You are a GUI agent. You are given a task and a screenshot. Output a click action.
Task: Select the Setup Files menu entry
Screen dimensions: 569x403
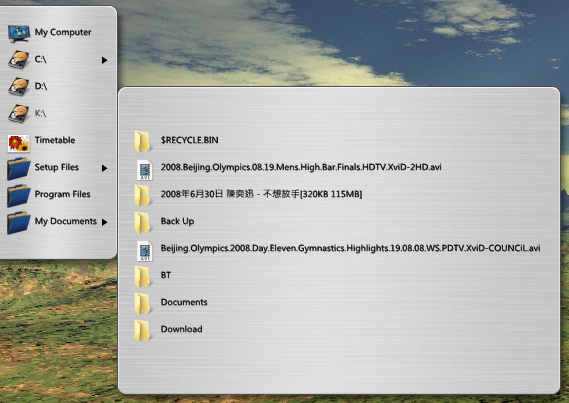[58, 168]
